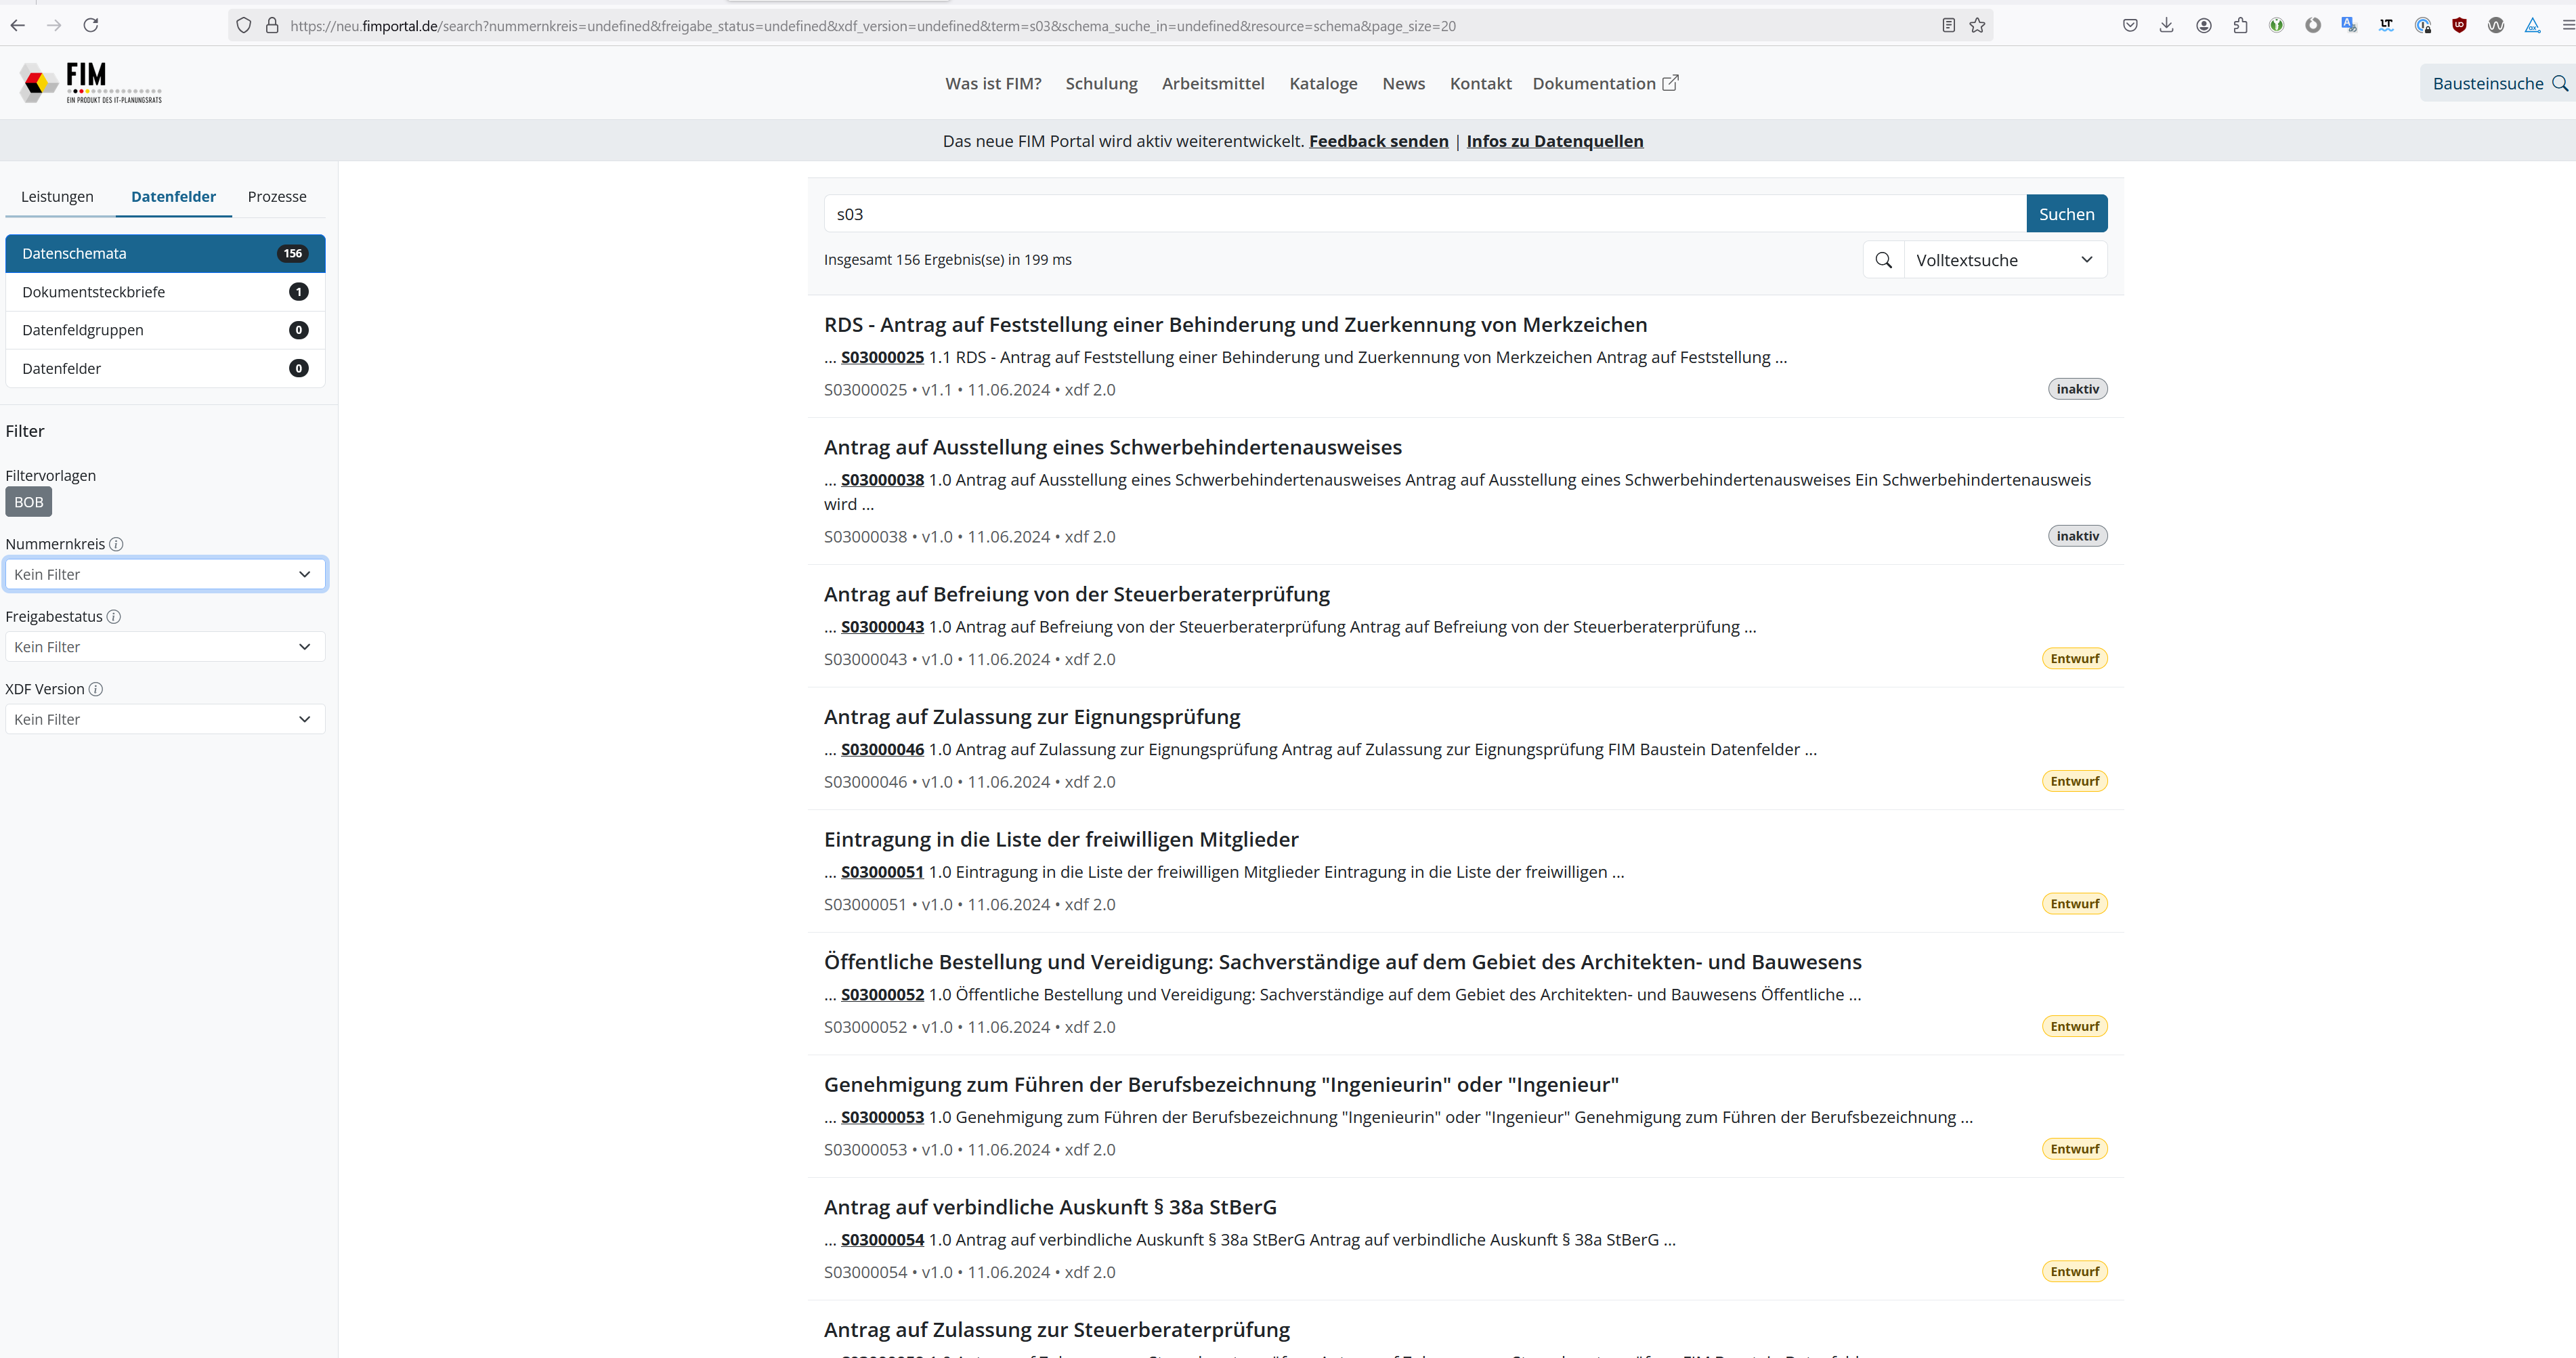The width and height of the screenshot is (2576, 1358).
Task: Click the FIM logo in header
Action: (x=90, y=83)
